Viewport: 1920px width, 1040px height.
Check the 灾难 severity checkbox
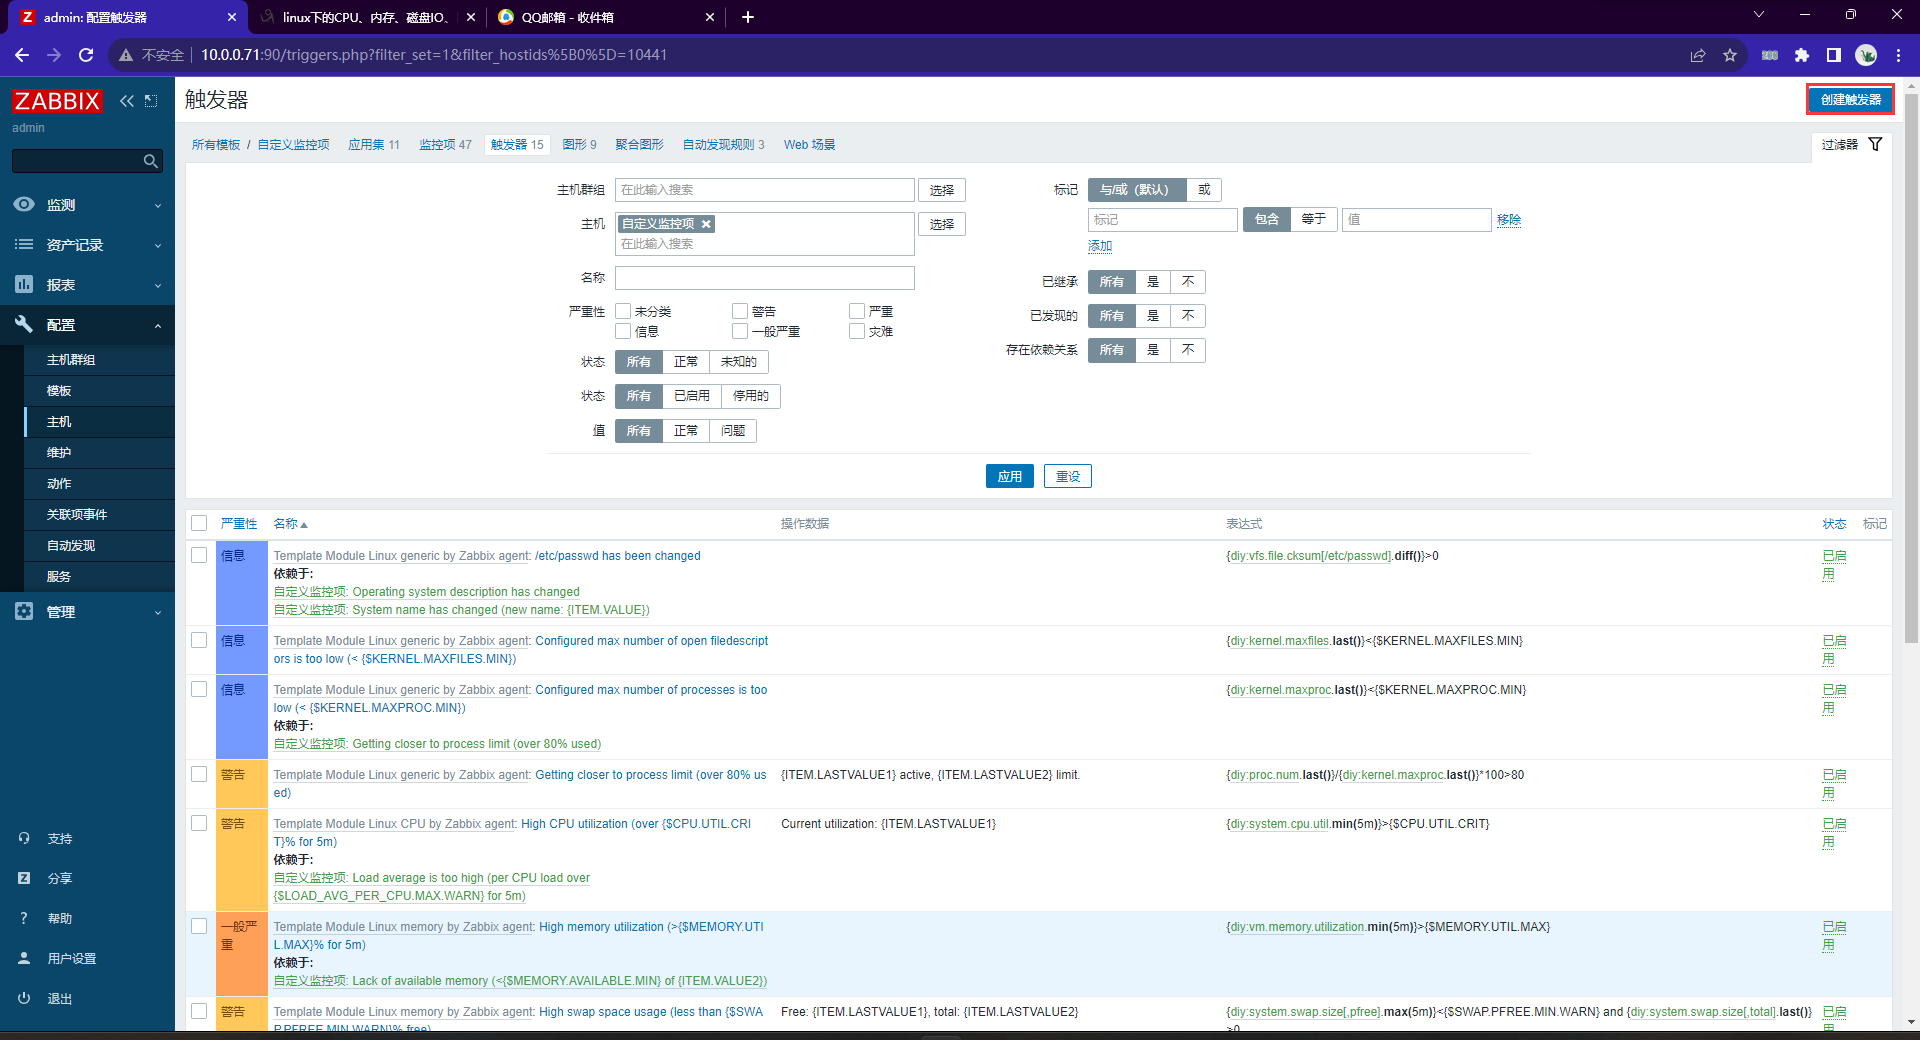coord(857,331)
